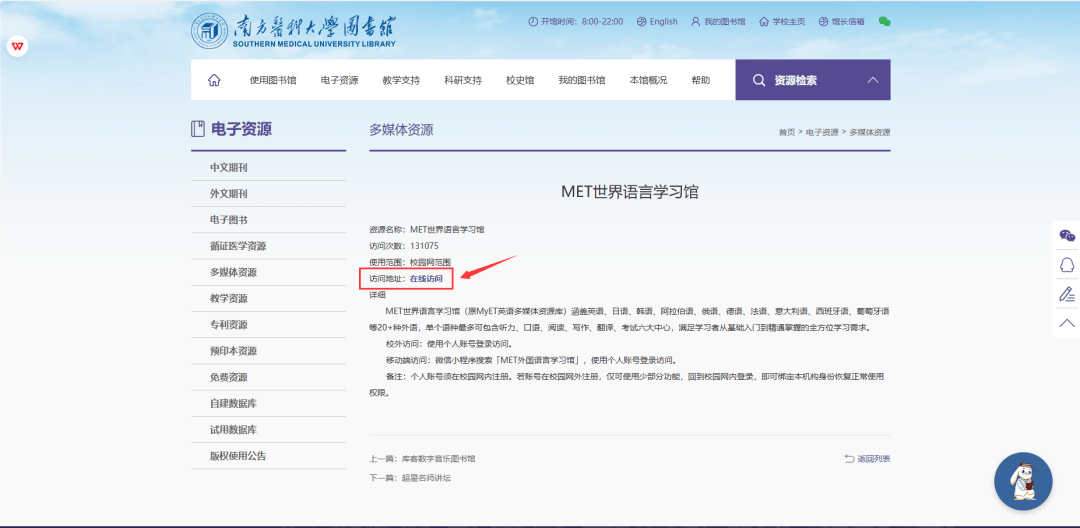The height and width of the screenshot is (528, 1080).
Task: Click the green WeChat icon in header
Action: tap(884, 21)
